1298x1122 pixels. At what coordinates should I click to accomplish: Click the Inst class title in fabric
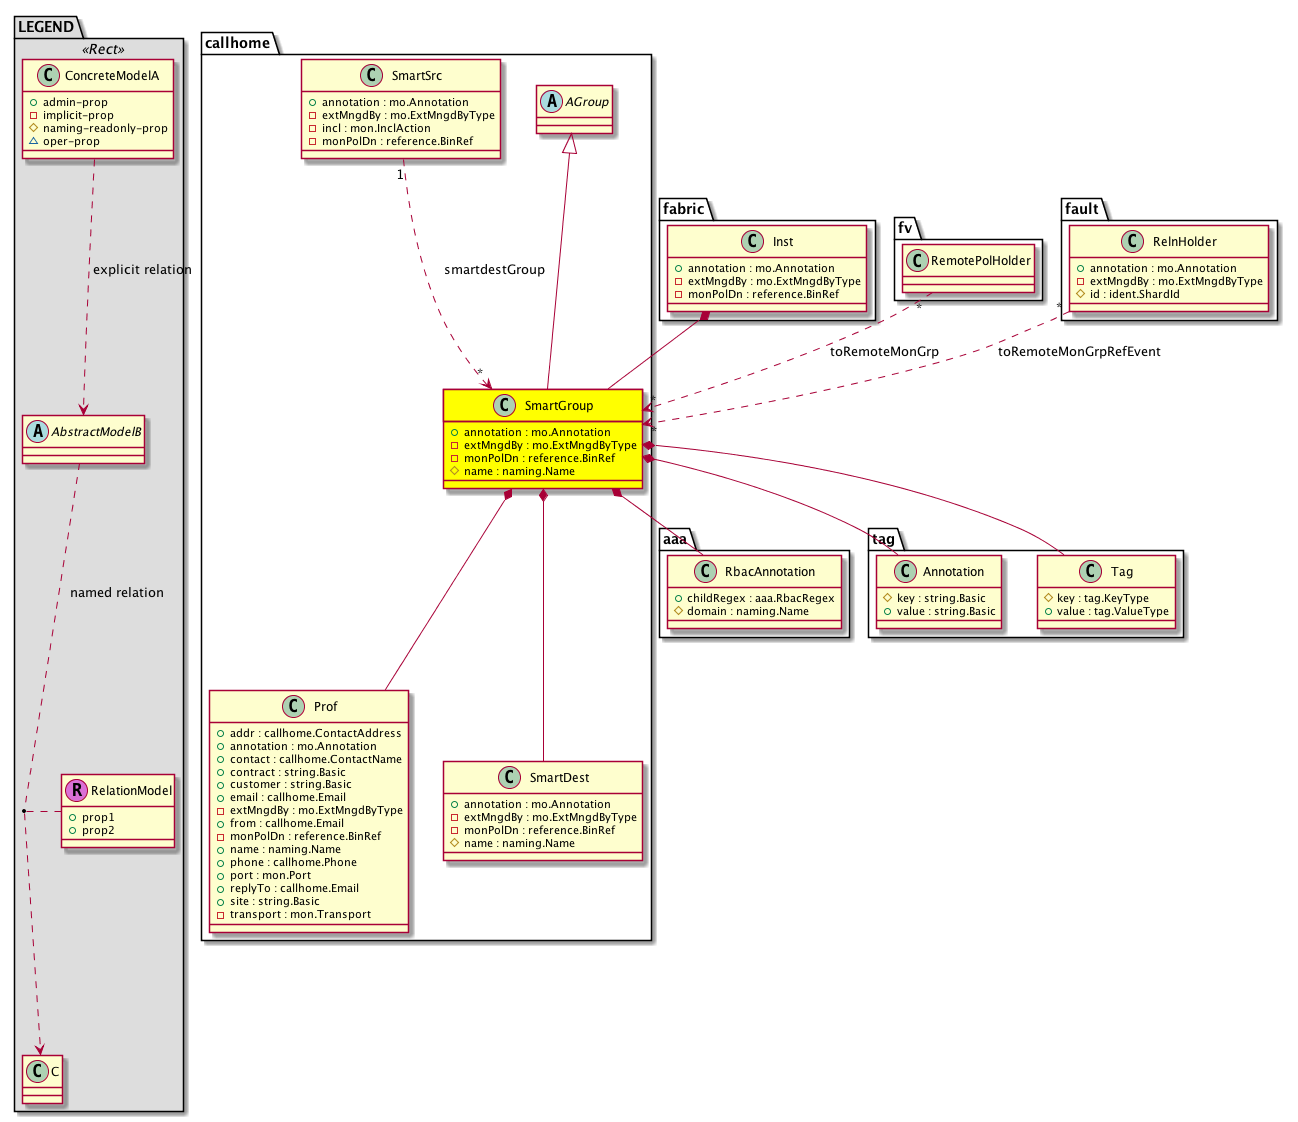[782, 241]
